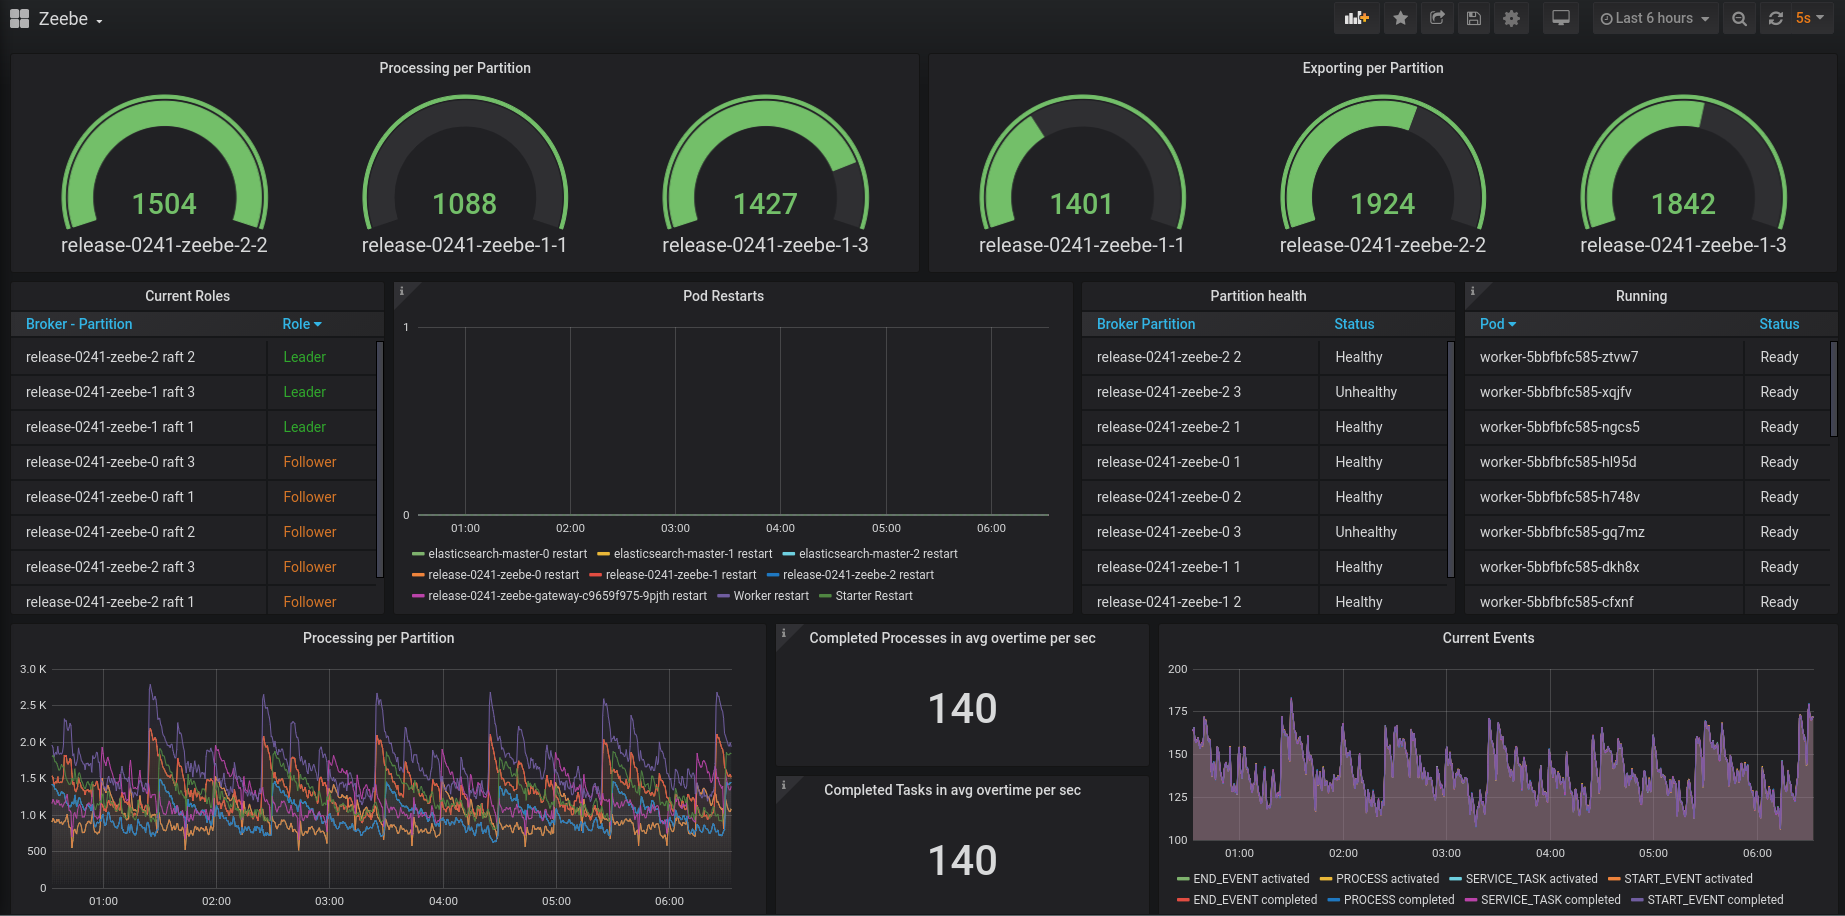This screenshot has height=916, width=1845.
Task: Open the Zeebe dashboard grid icon
Action: 19,18
